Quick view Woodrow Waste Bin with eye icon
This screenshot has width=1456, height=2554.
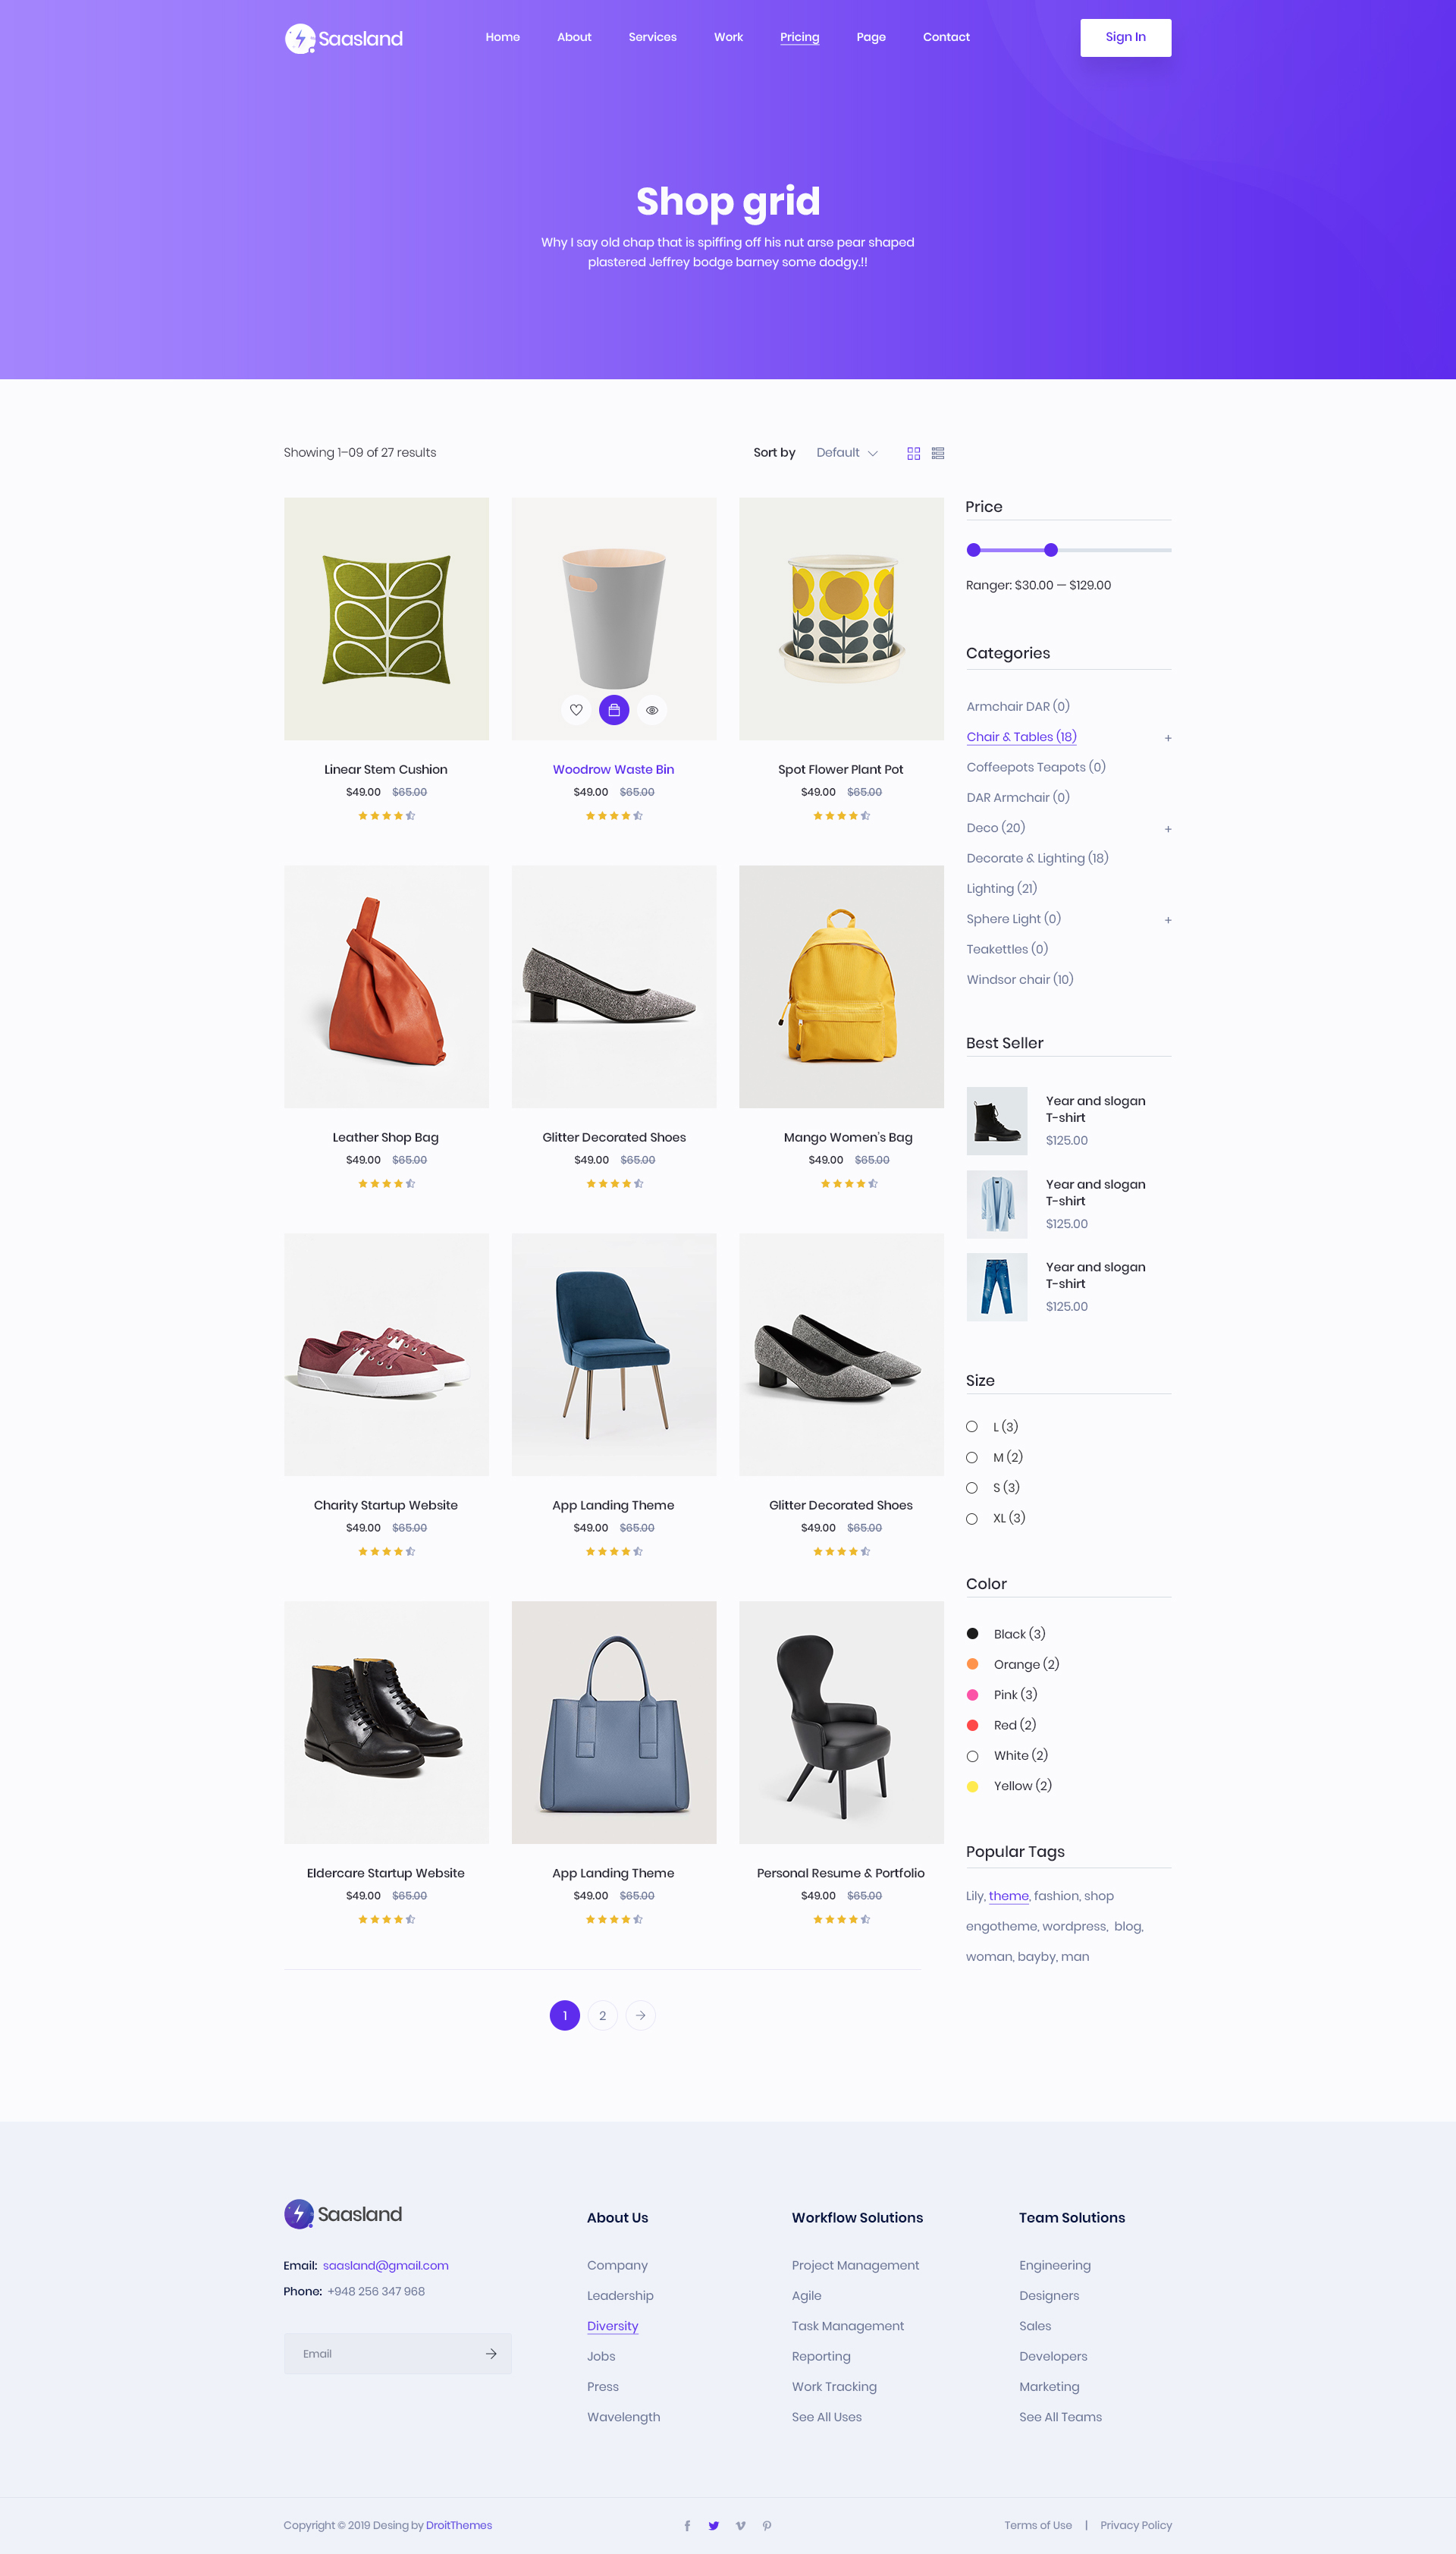coord(652,710)
